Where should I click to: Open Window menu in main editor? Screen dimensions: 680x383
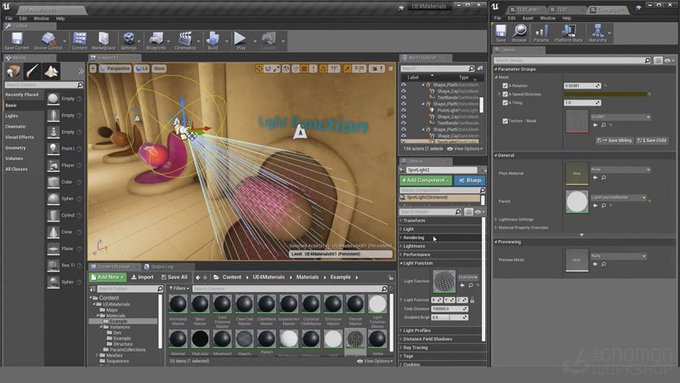[41, 19]
